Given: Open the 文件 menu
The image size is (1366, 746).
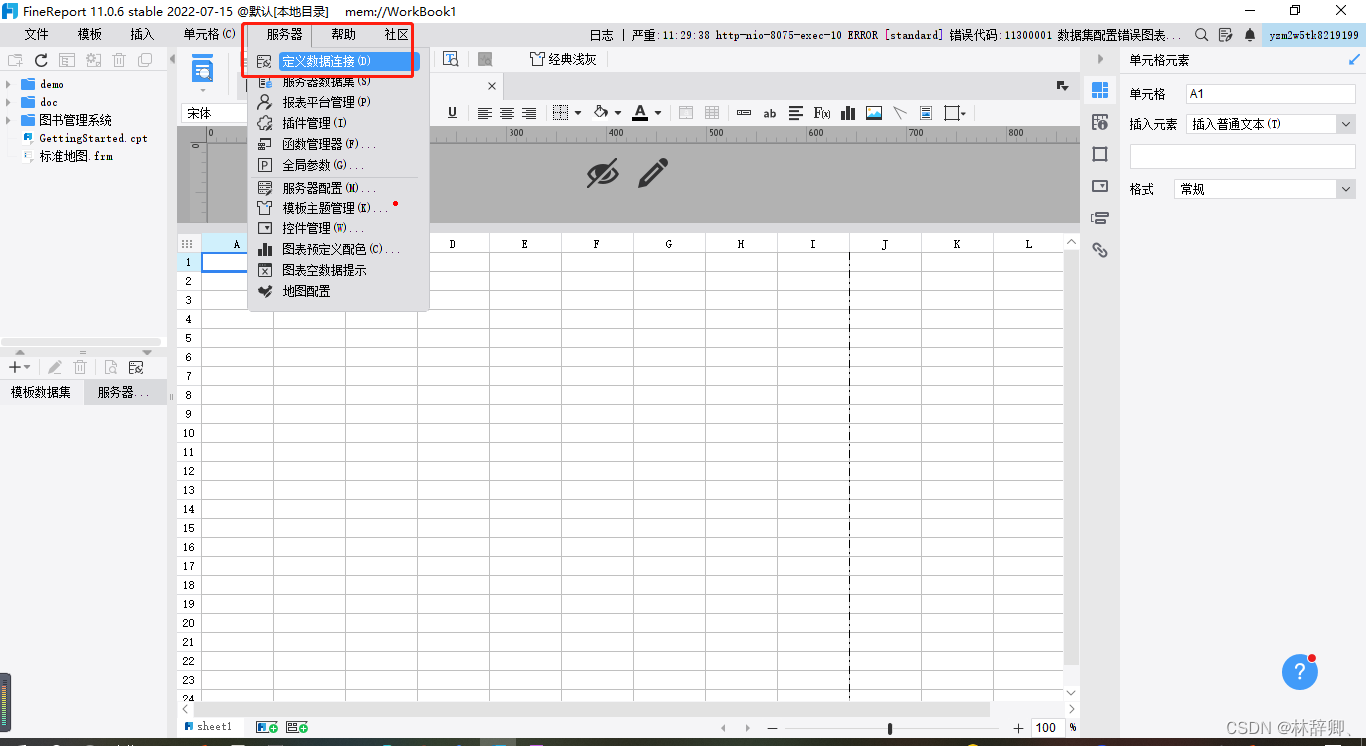Looking at the screenshot, I should point(36,34).
